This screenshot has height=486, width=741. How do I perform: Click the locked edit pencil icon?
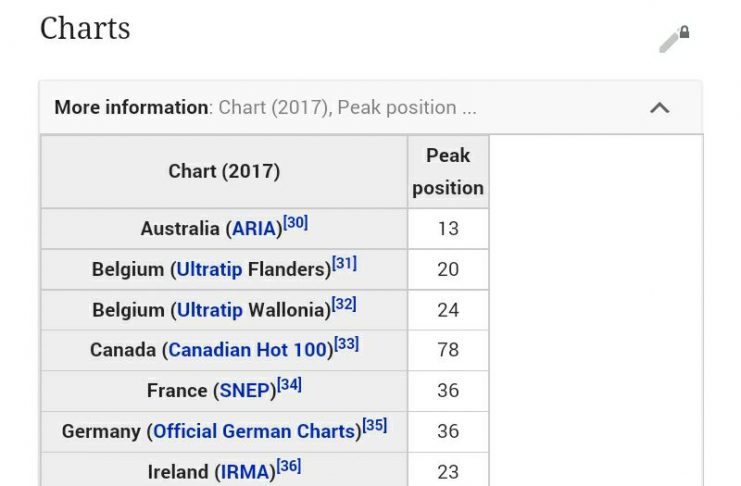click(674, 38)
